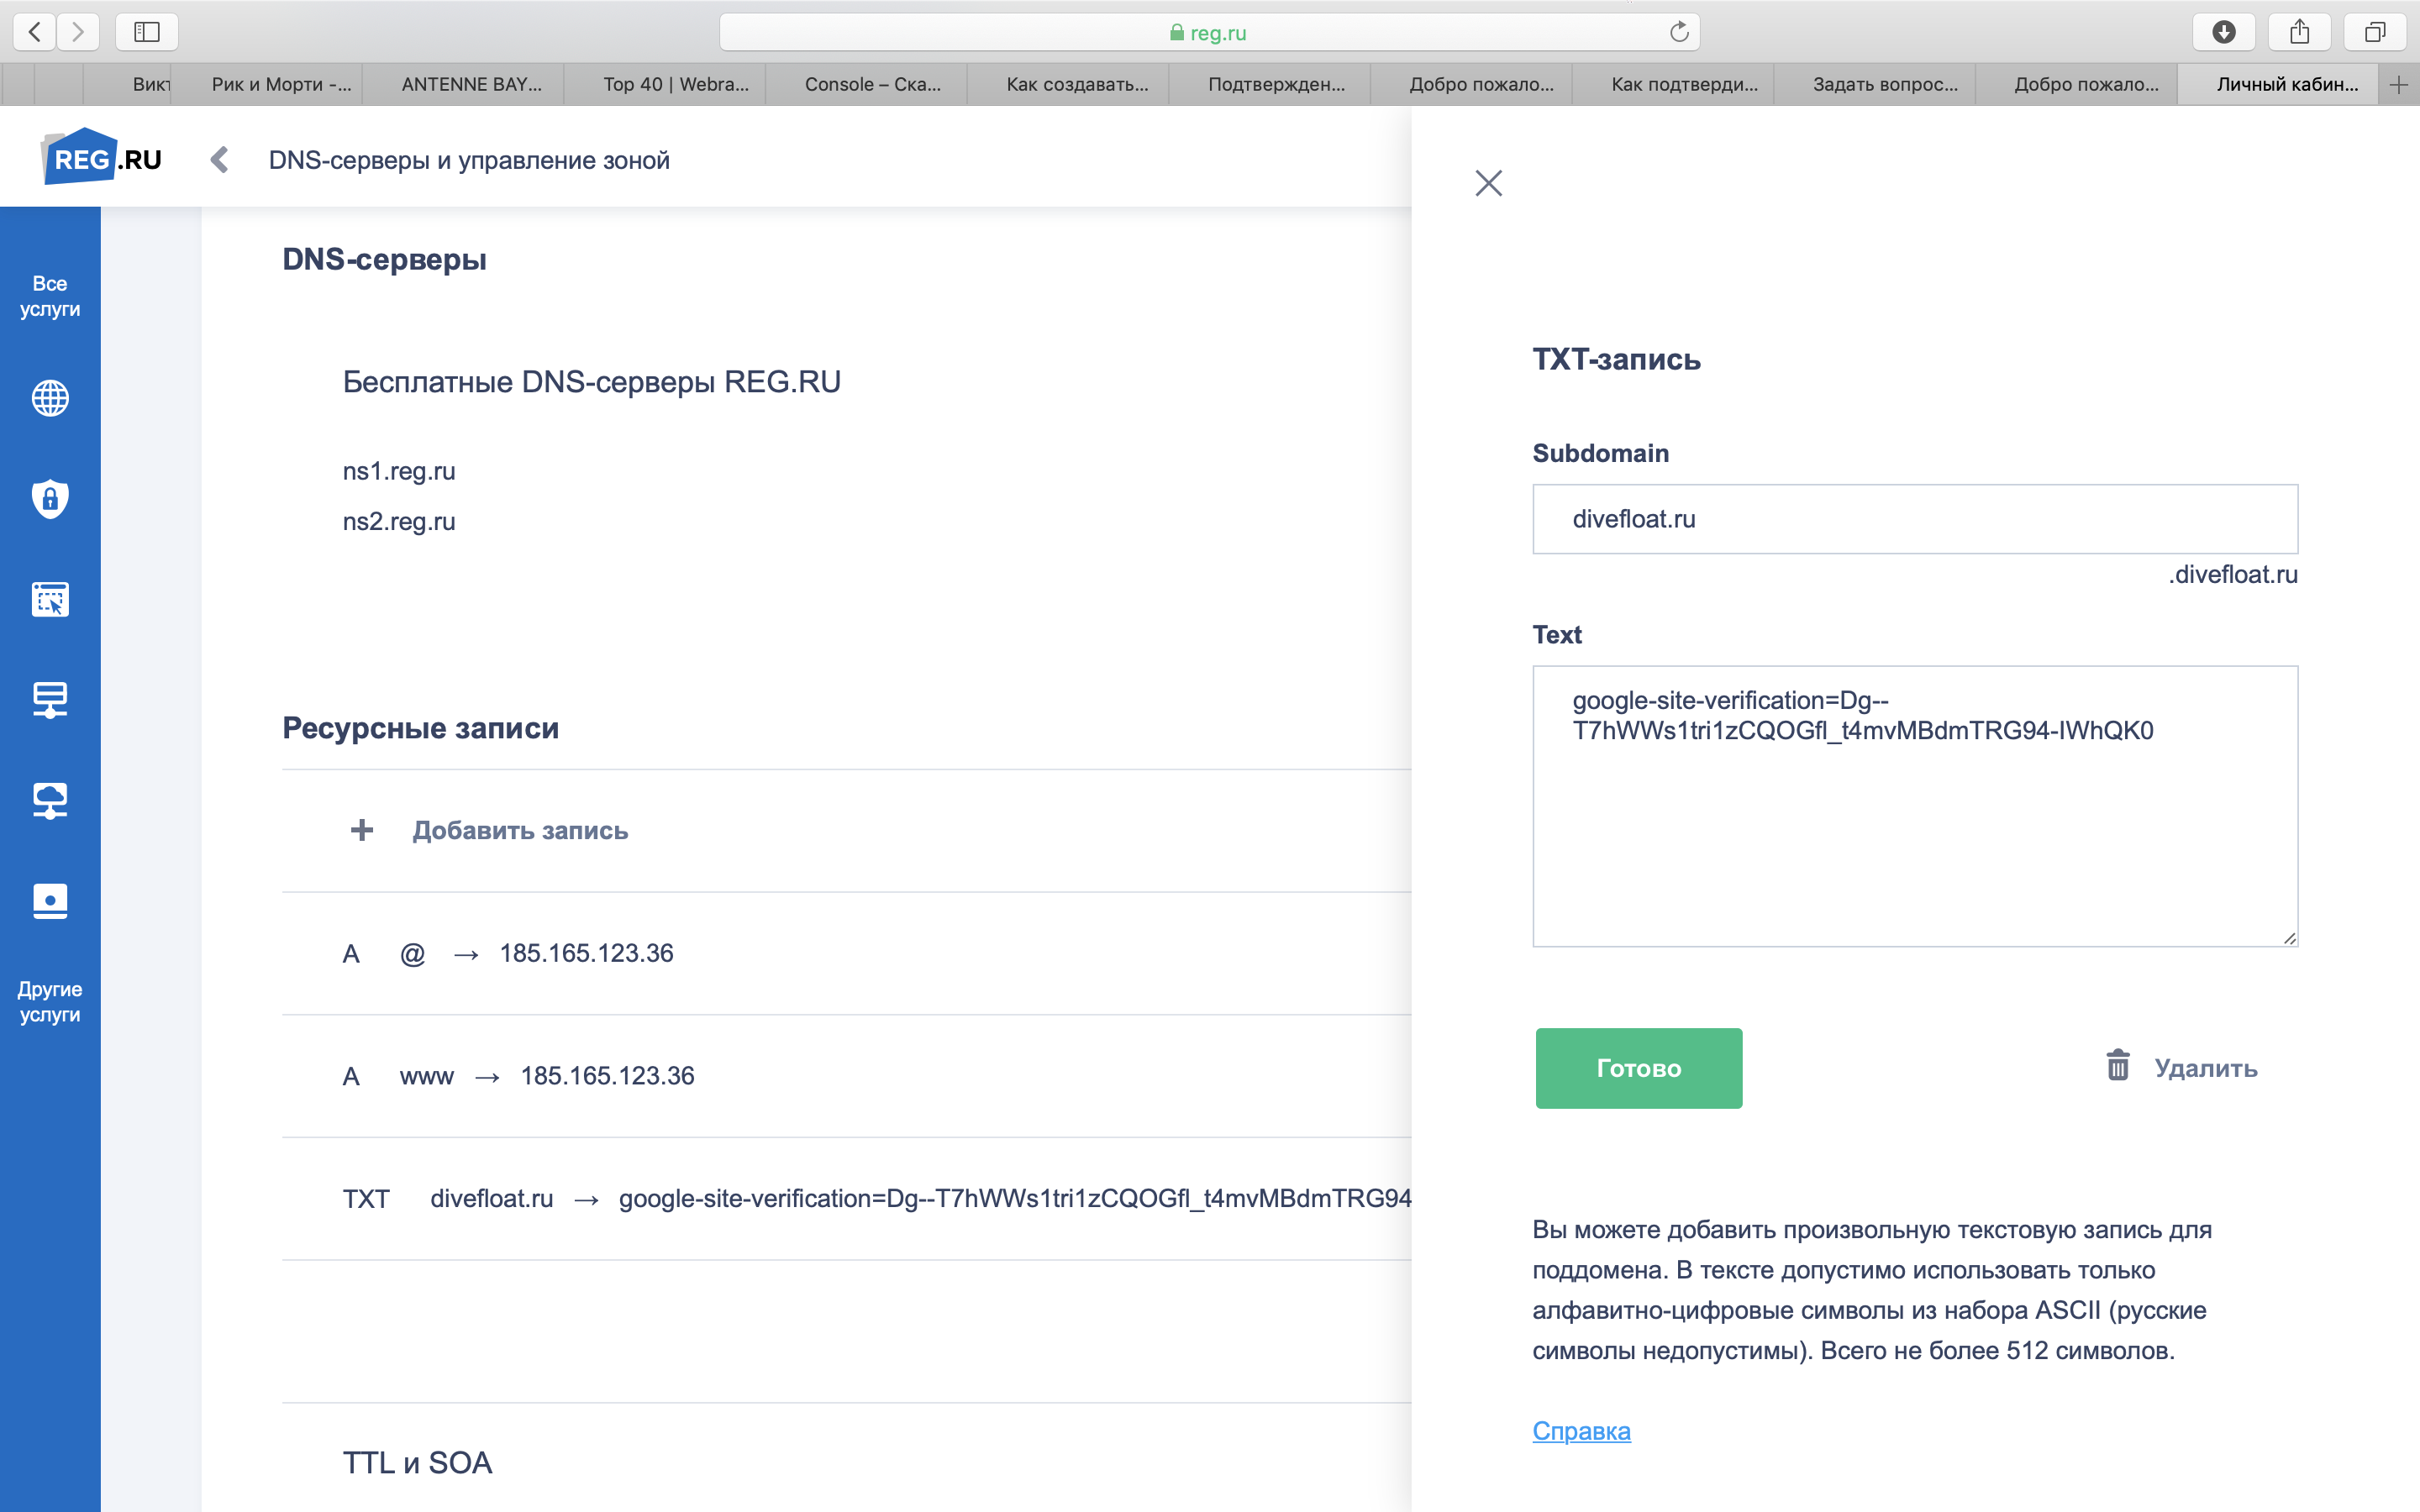Close the TXT-запись panel with the X icon
Viewport: 2420px width, 1512px height.
pos(1488,183)
